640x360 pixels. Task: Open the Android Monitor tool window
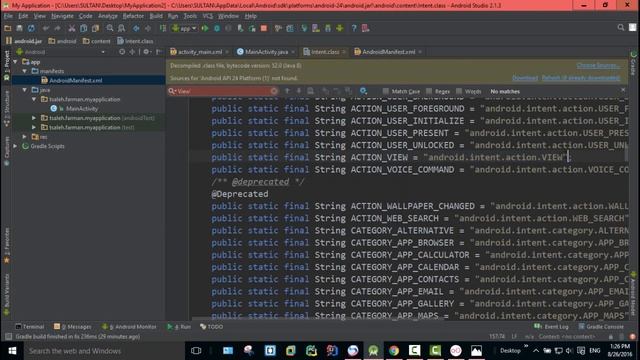(x=129, y=327)
